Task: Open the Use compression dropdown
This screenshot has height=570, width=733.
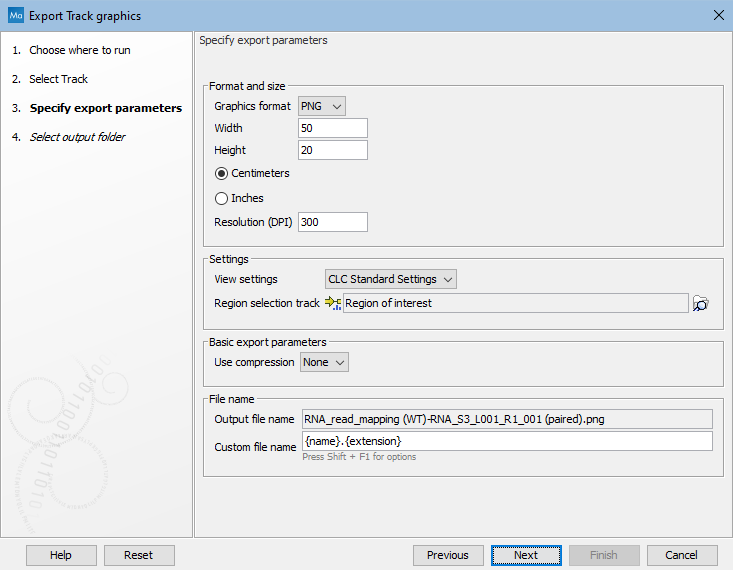Action: pyautogui.click(x=324, y=362)
